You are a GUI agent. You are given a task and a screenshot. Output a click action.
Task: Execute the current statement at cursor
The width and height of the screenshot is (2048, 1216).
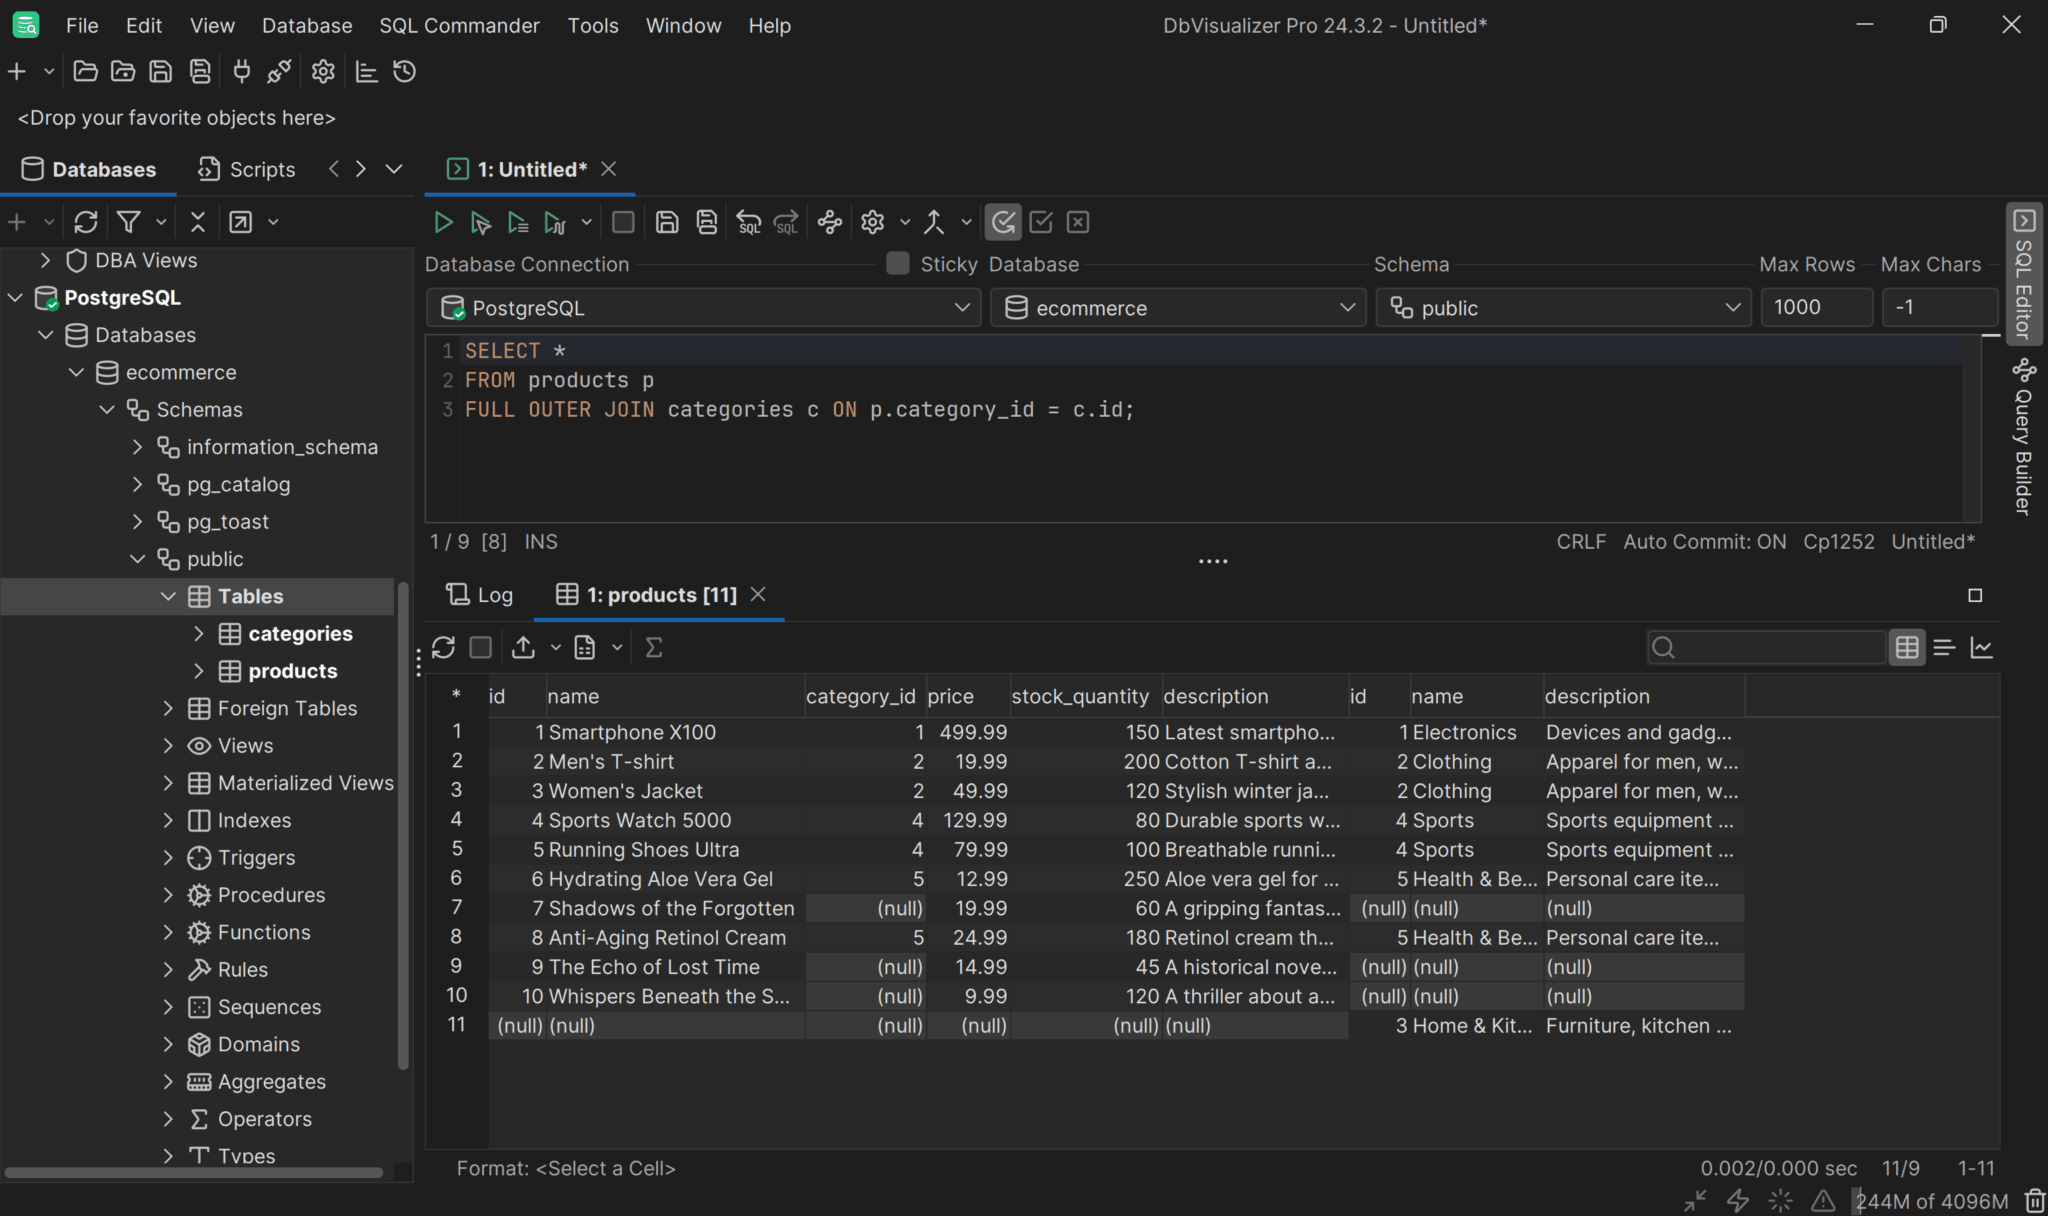pyautogui.click(x=481, y=222)
